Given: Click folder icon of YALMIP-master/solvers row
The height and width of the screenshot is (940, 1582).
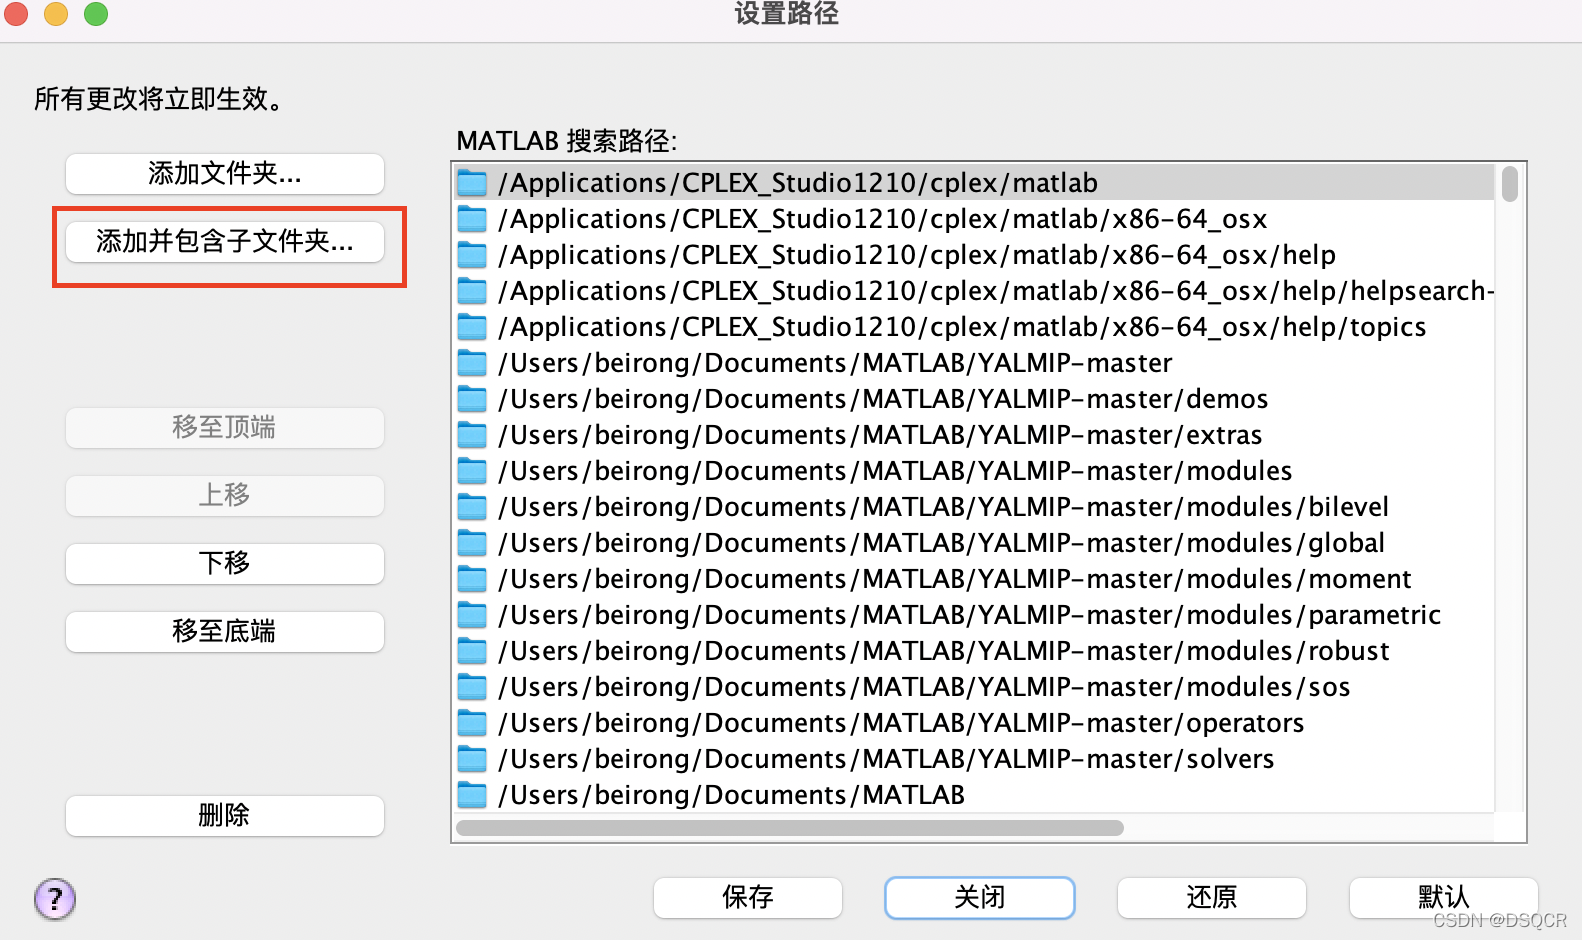Looking at the screenshot, I should [x=472, y=759].
